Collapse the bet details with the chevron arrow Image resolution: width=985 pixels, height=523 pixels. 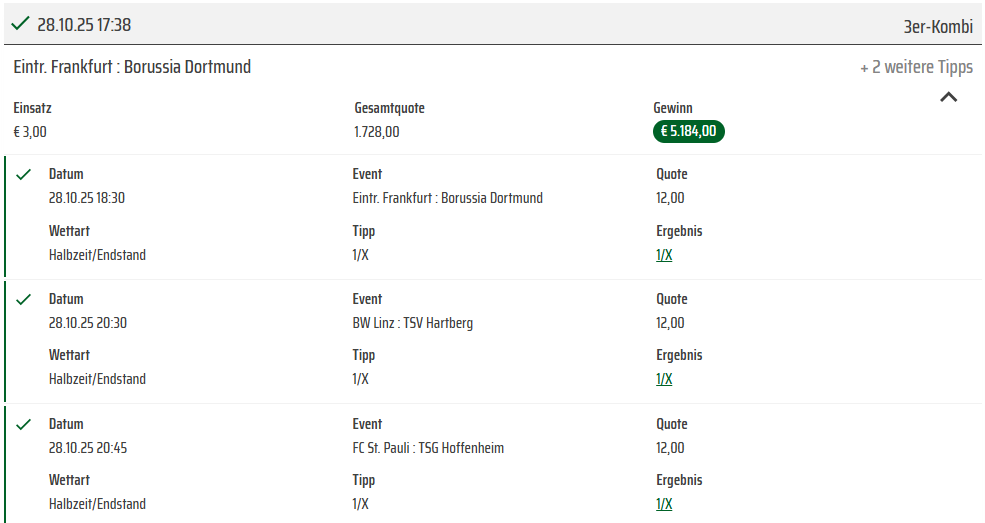tap(949, 97)
